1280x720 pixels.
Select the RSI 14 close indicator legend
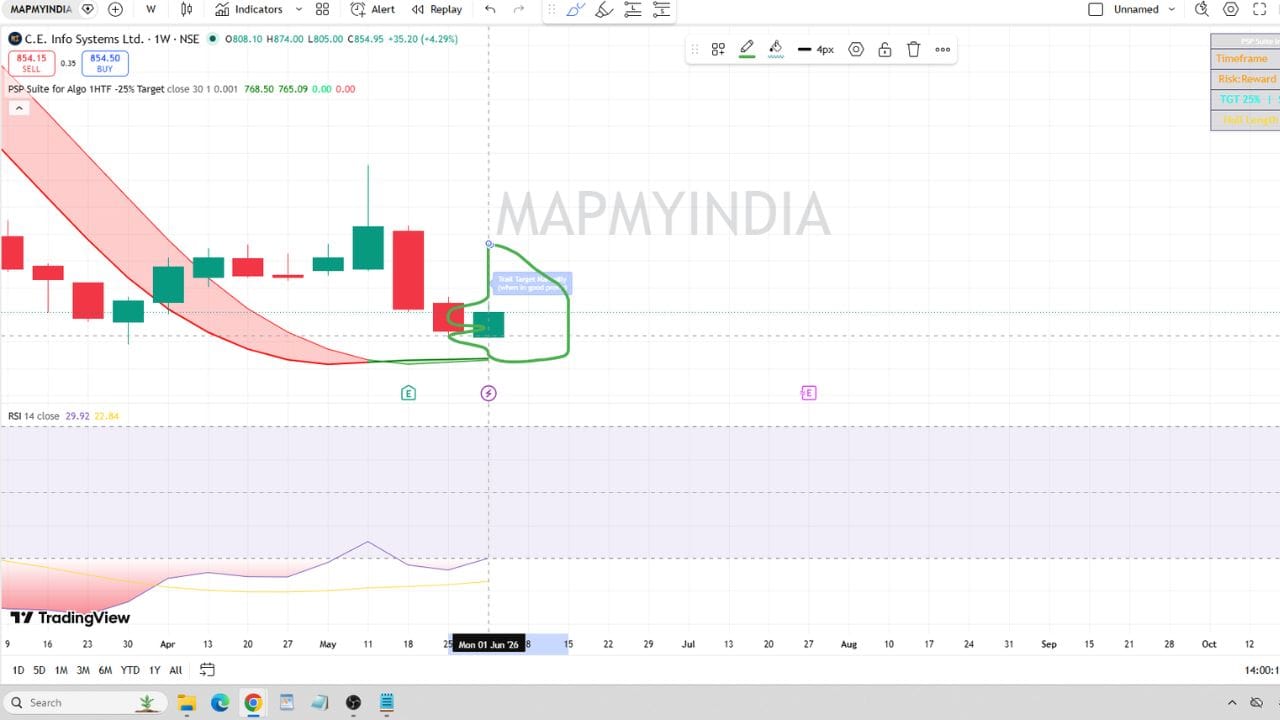[x=34, y=416]
